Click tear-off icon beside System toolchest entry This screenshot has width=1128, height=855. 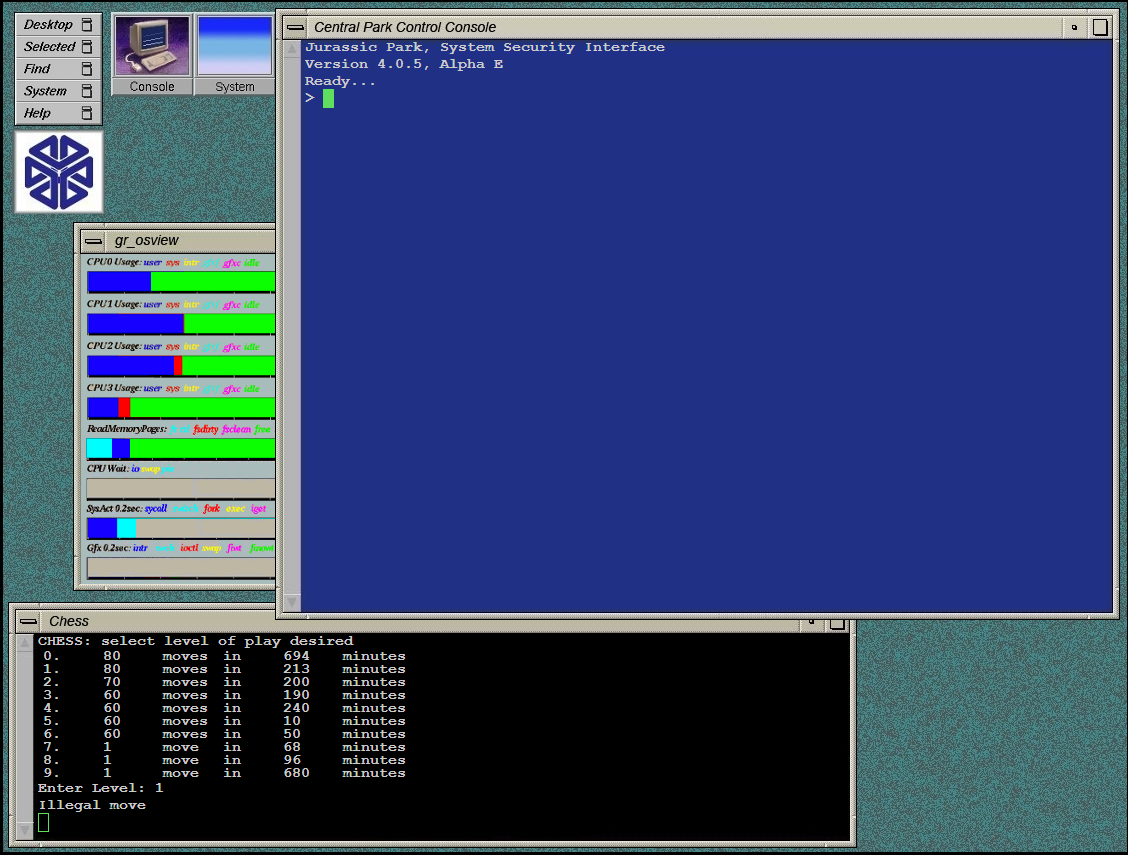tap(87, 91)
